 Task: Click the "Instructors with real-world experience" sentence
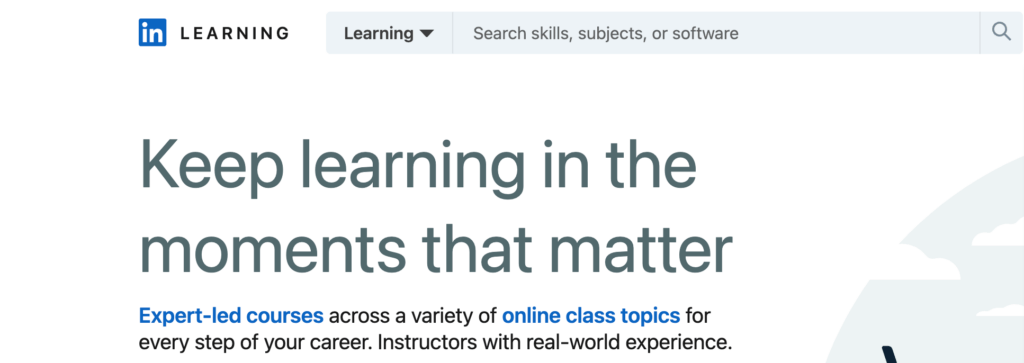[x=554, y=342]
